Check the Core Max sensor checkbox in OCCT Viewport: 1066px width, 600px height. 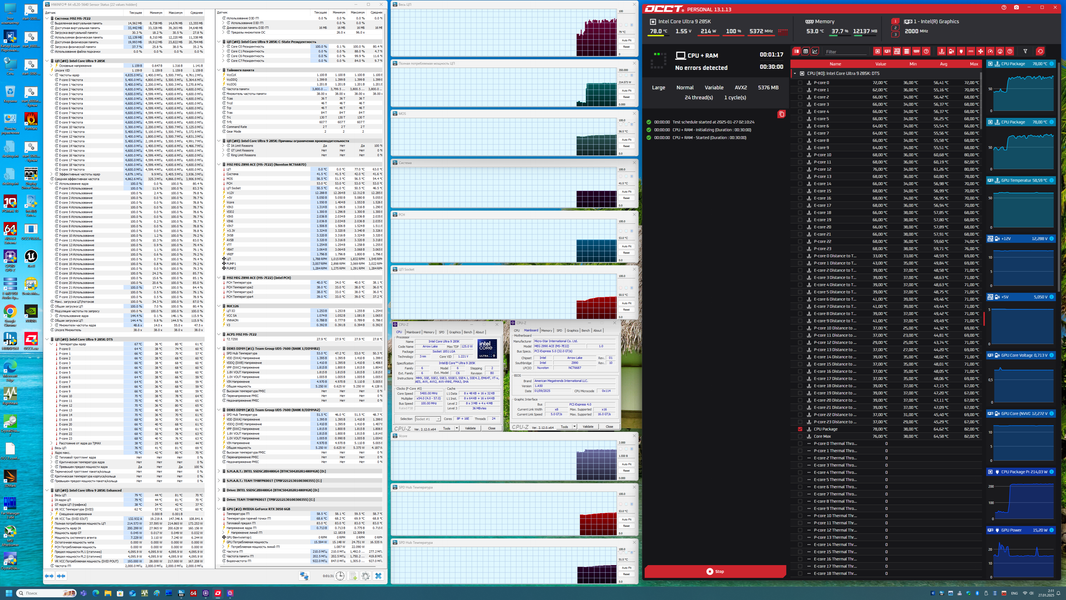pyautogui.click(x=800, y=436)
